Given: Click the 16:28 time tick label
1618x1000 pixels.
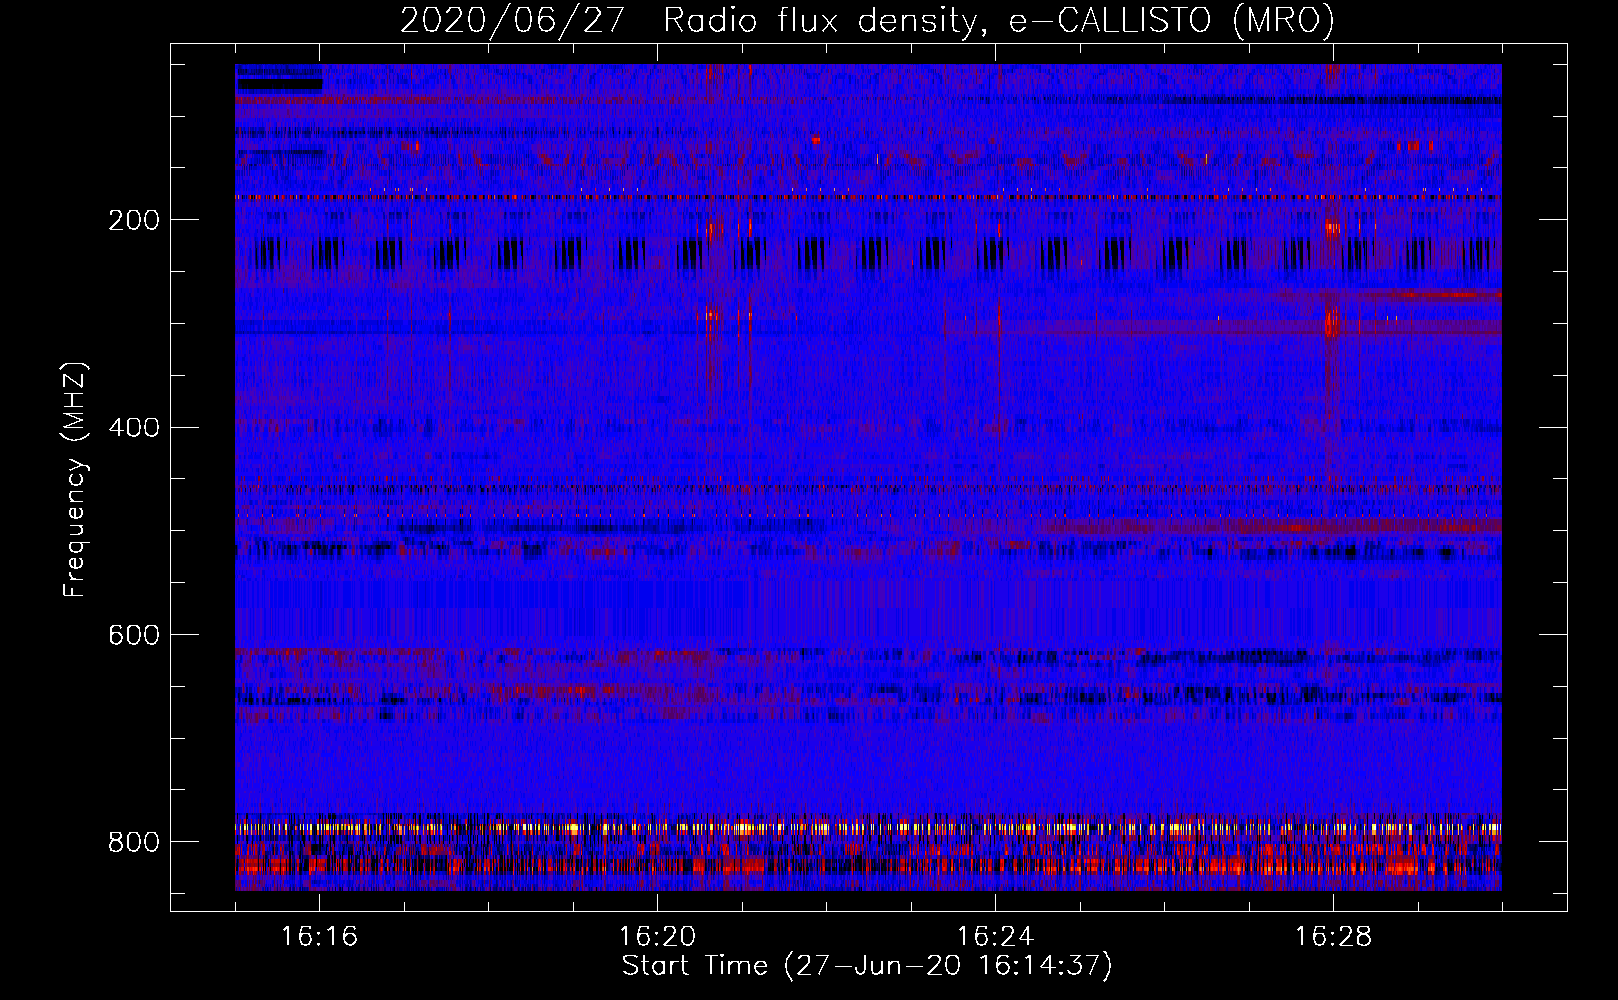Looking at the screenshot, I should point(1333,936).
